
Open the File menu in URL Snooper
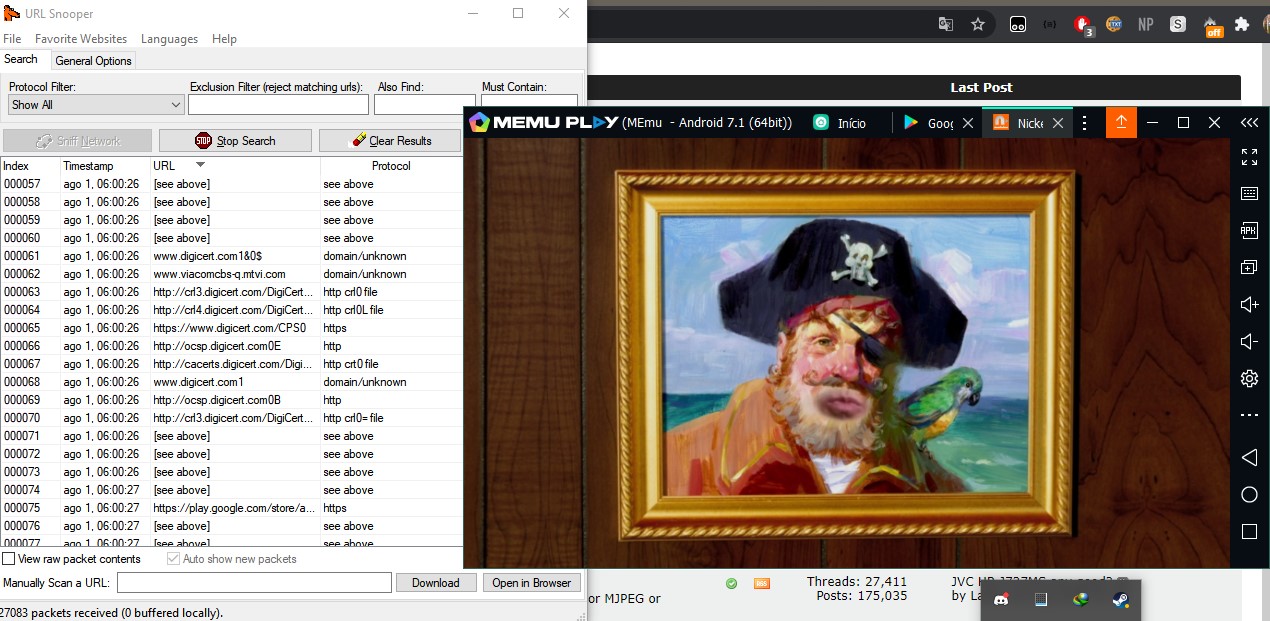[x=12, y=39]
